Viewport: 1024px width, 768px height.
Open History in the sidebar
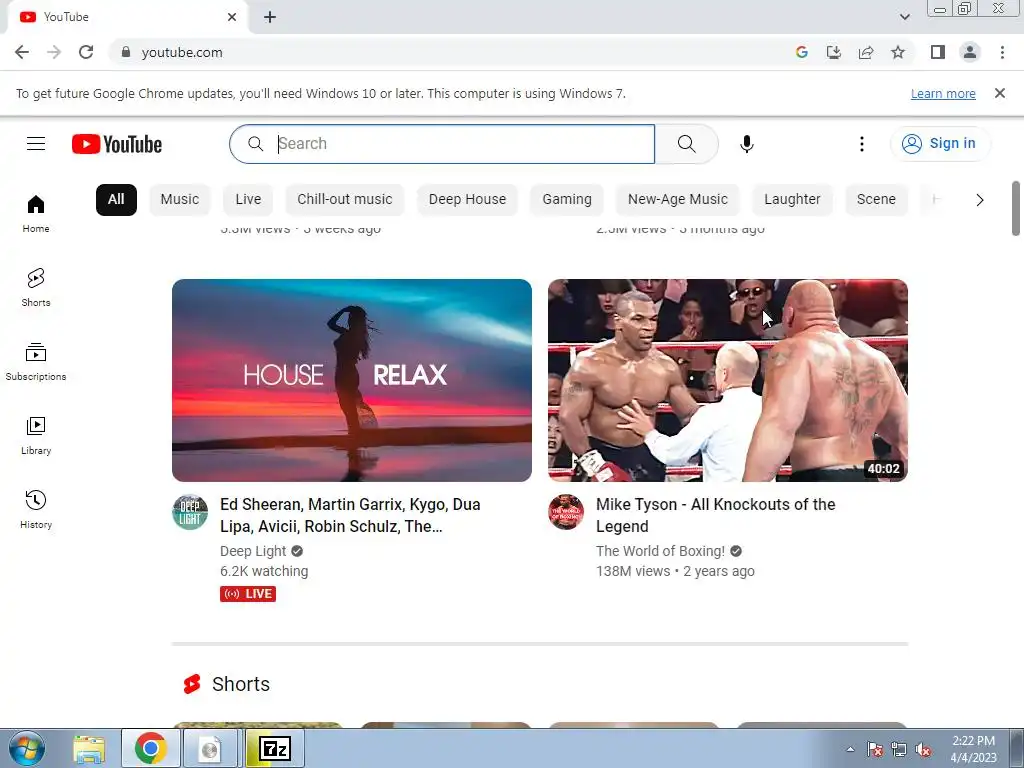click(36, 509)
